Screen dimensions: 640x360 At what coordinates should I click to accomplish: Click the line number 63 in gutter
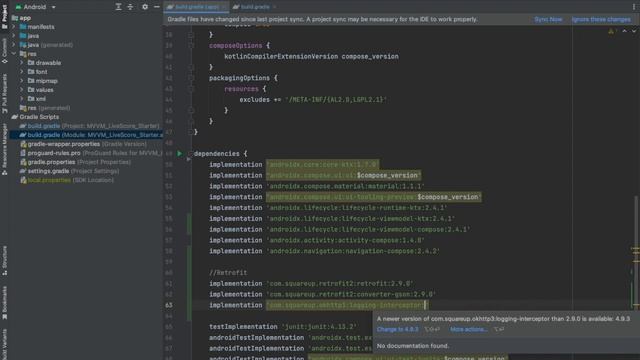tap(169, 305)
